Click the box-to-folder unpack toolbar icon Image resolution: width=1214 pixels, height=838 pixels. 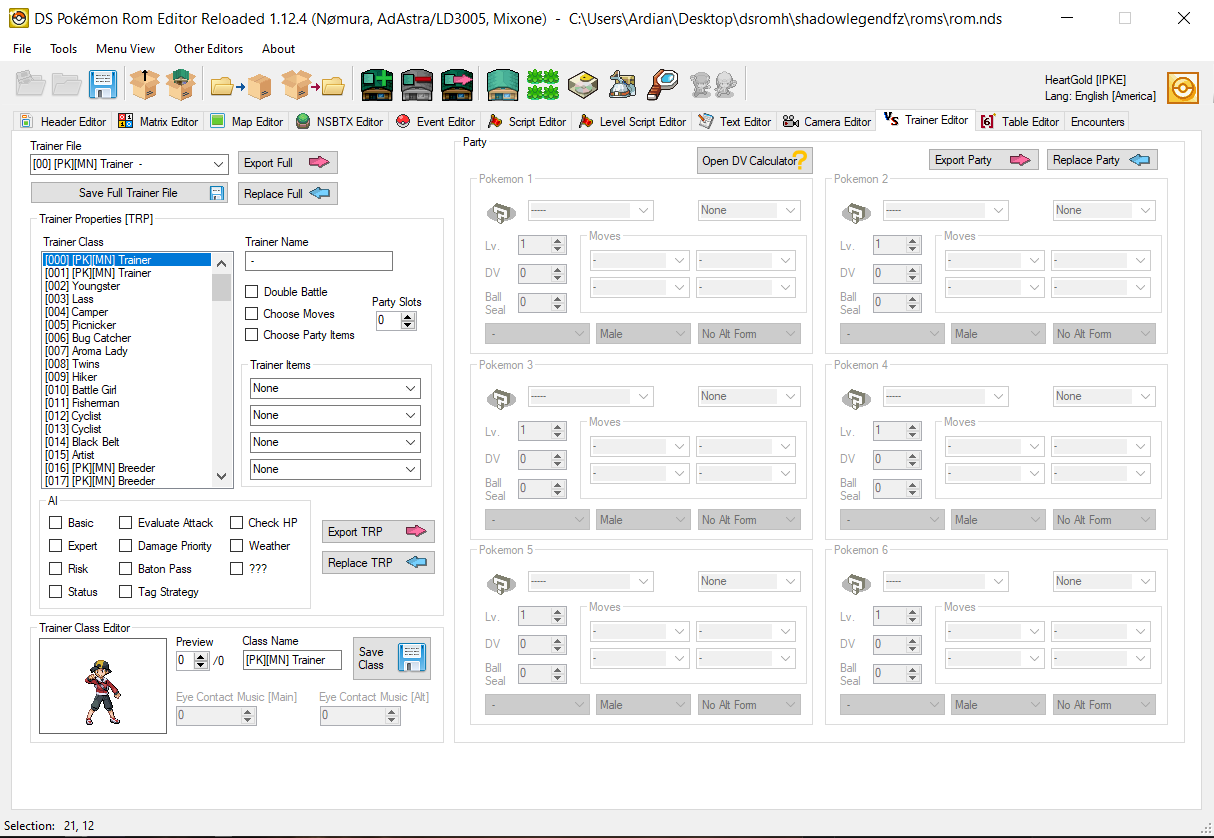click(x=313, y=85)
